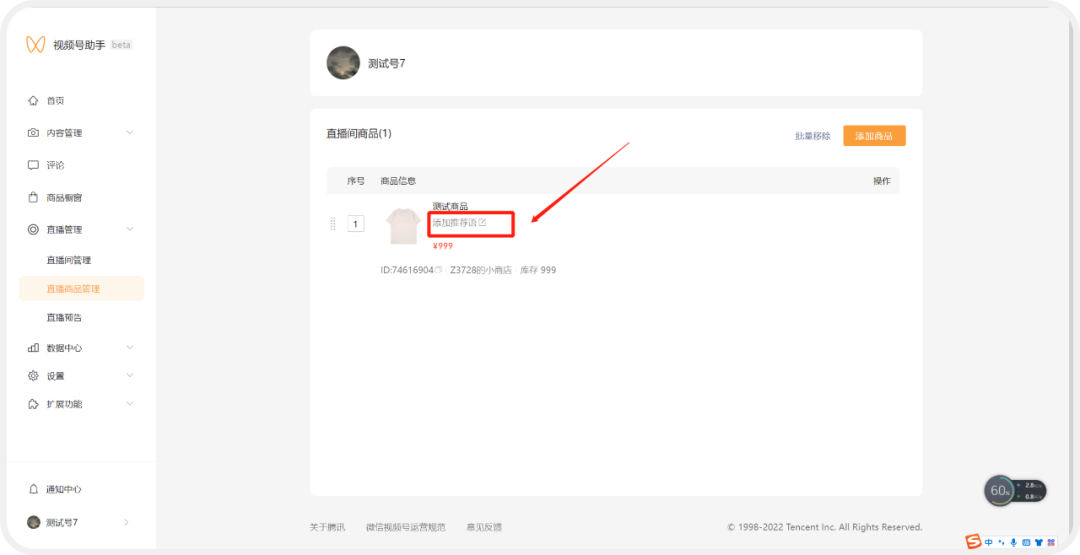Screen dimensions: 1080x555
Task: Click the sequence number box showing 1
Action: point(355,224)
